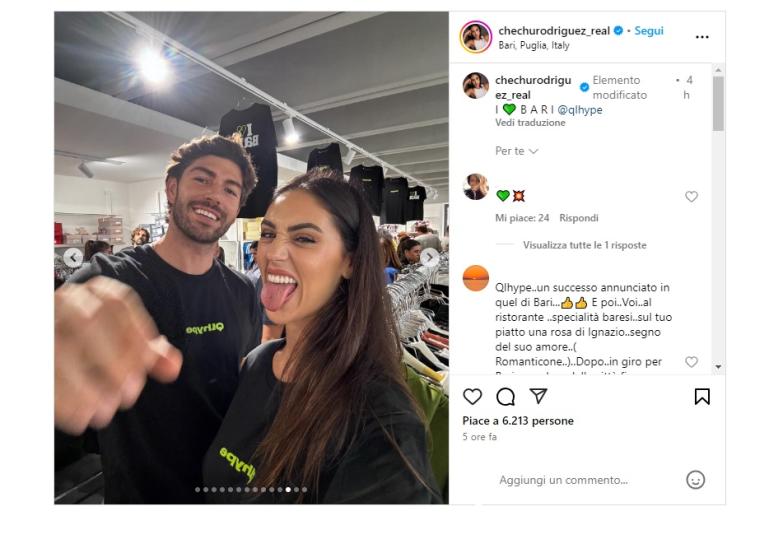Like the Qlhype success comment
The width and height of the screenshot is (768, 539).
coord(691,362)
